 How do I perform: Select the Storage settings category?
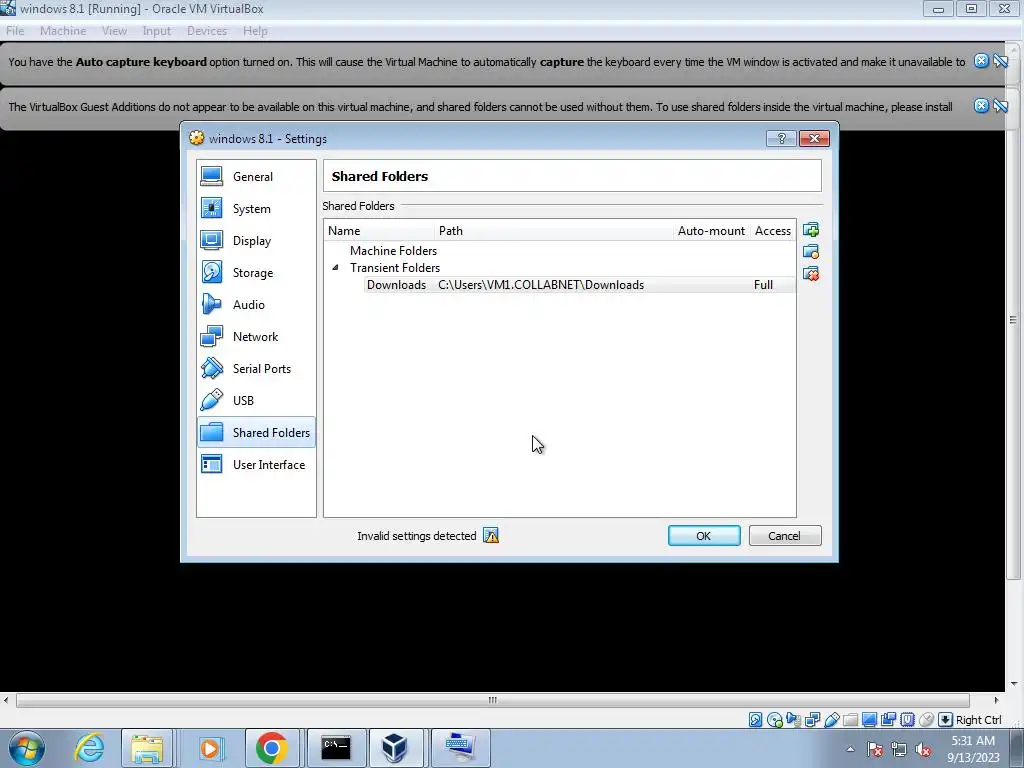pyautogui.click(x=256, y=273)
